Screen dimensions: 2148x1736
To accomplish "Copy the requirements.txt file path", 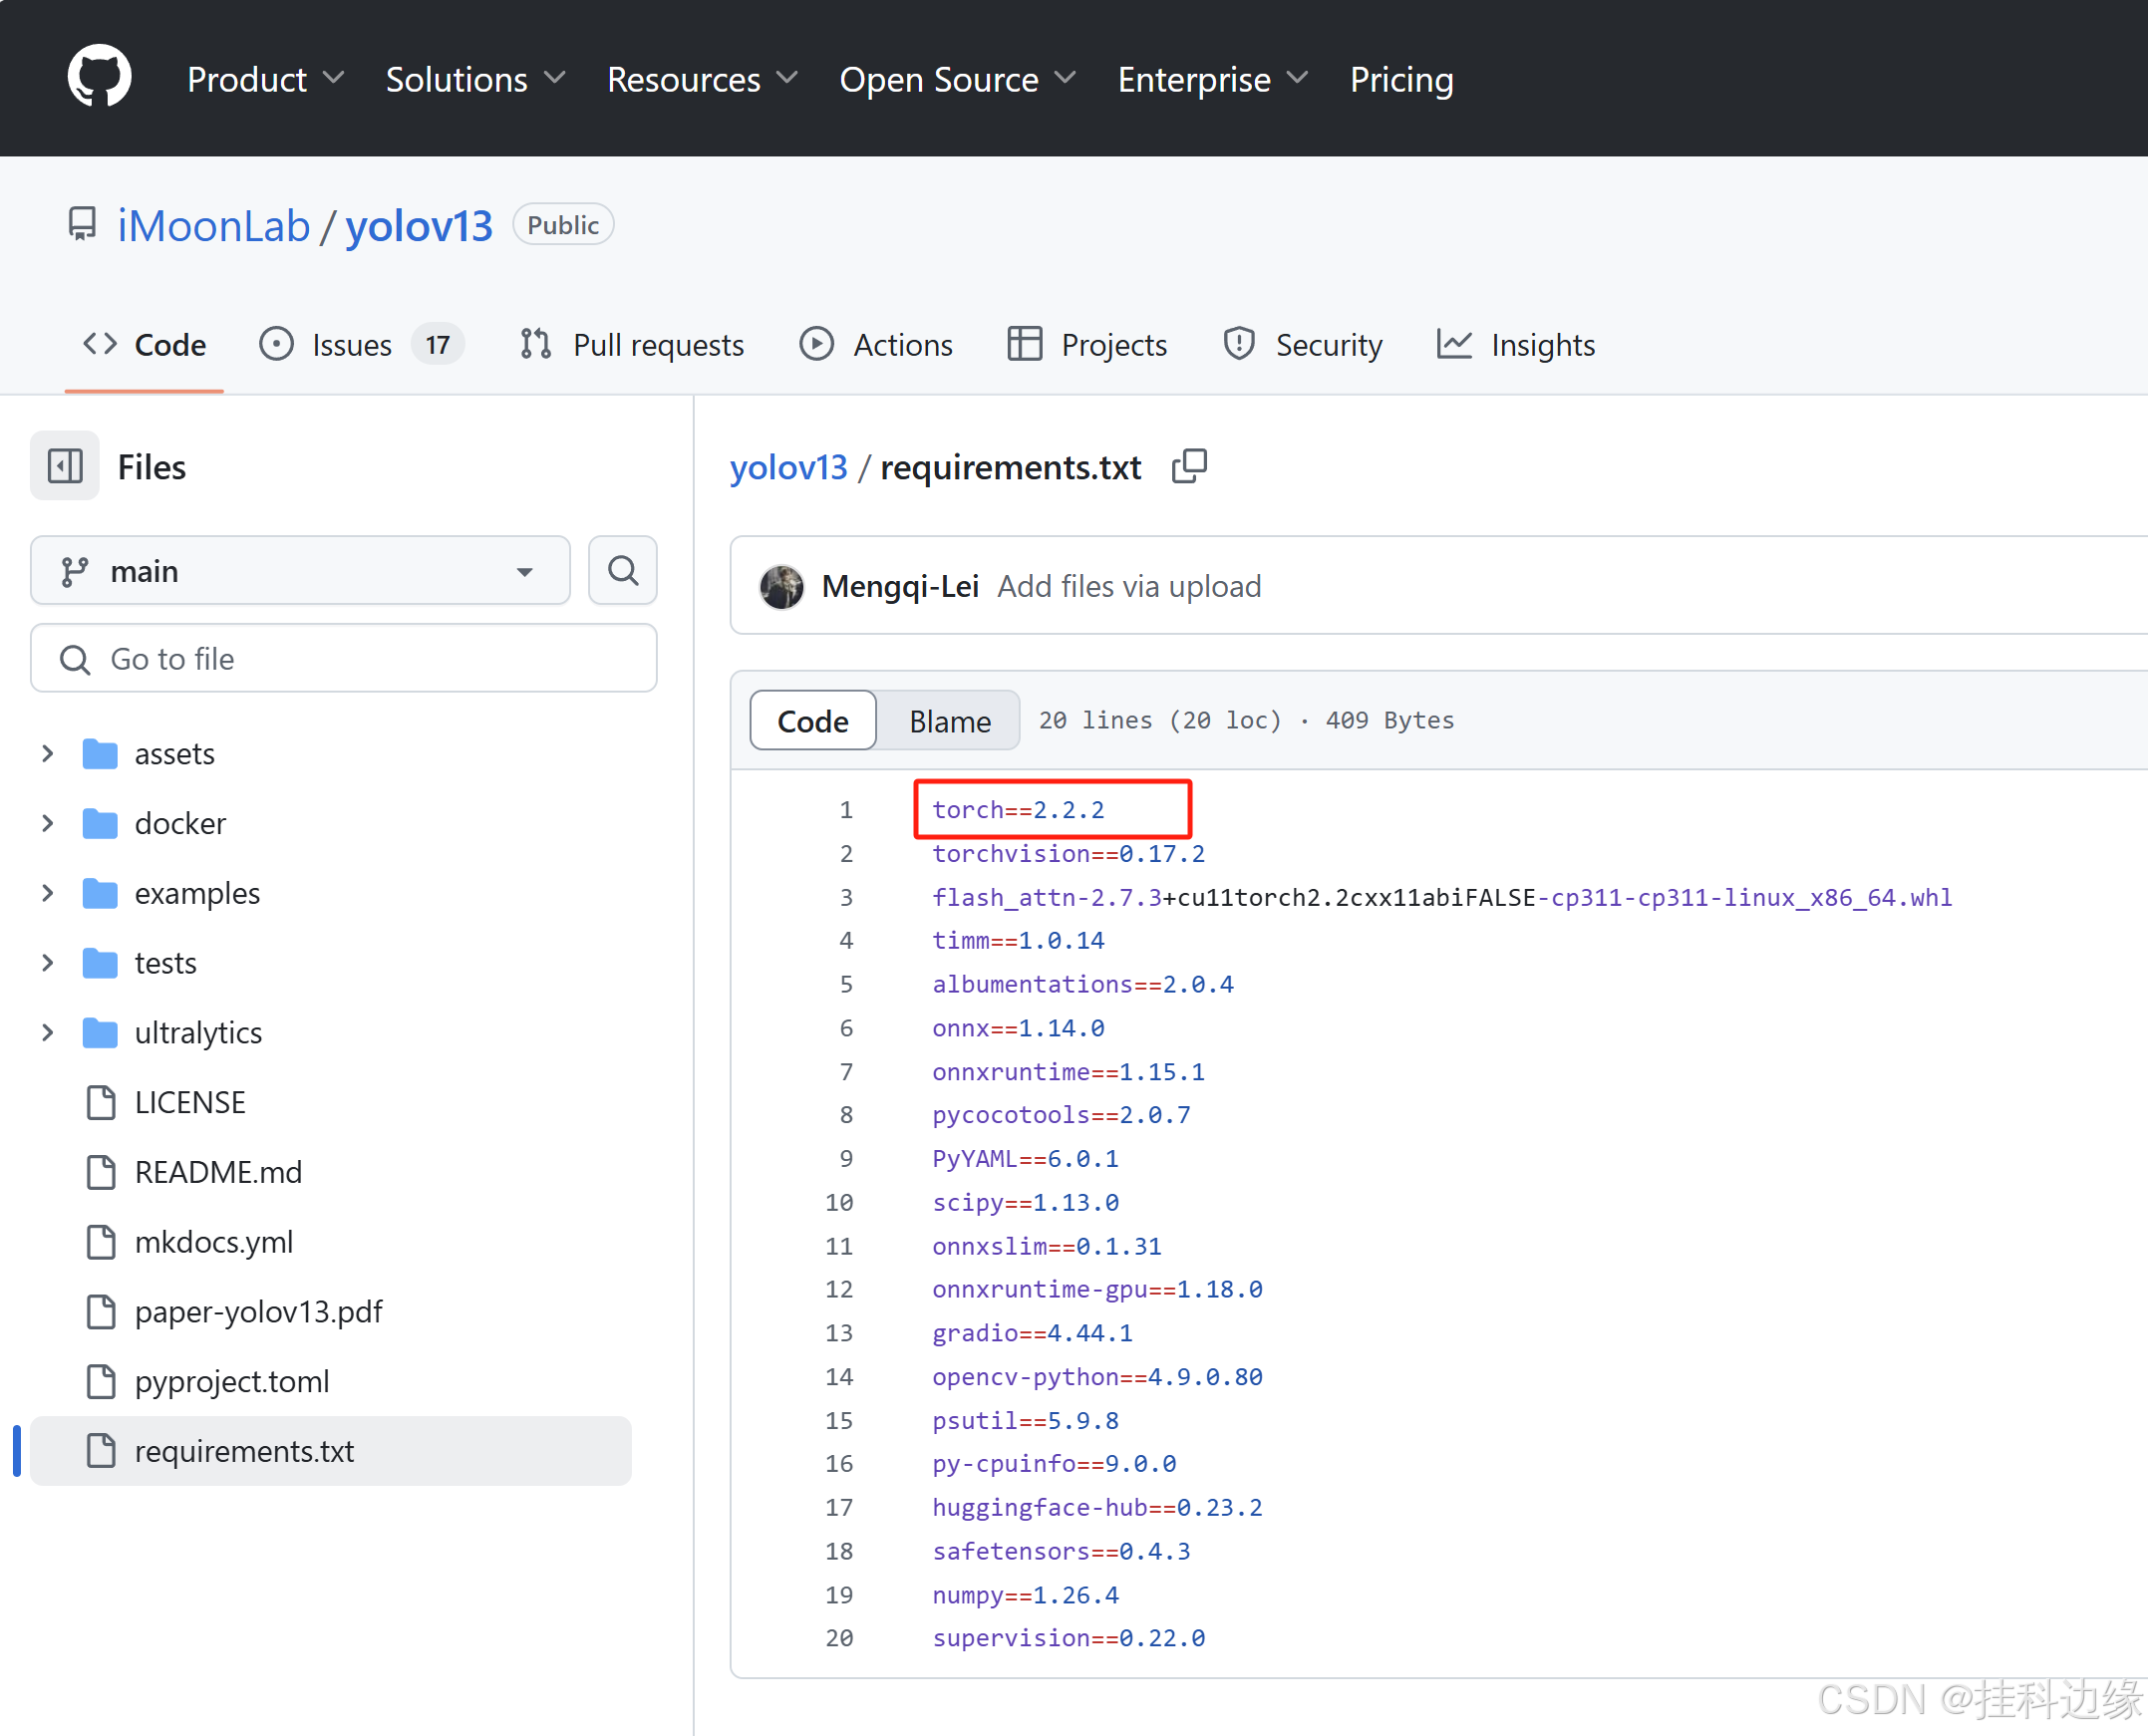I will [1189, 466].
